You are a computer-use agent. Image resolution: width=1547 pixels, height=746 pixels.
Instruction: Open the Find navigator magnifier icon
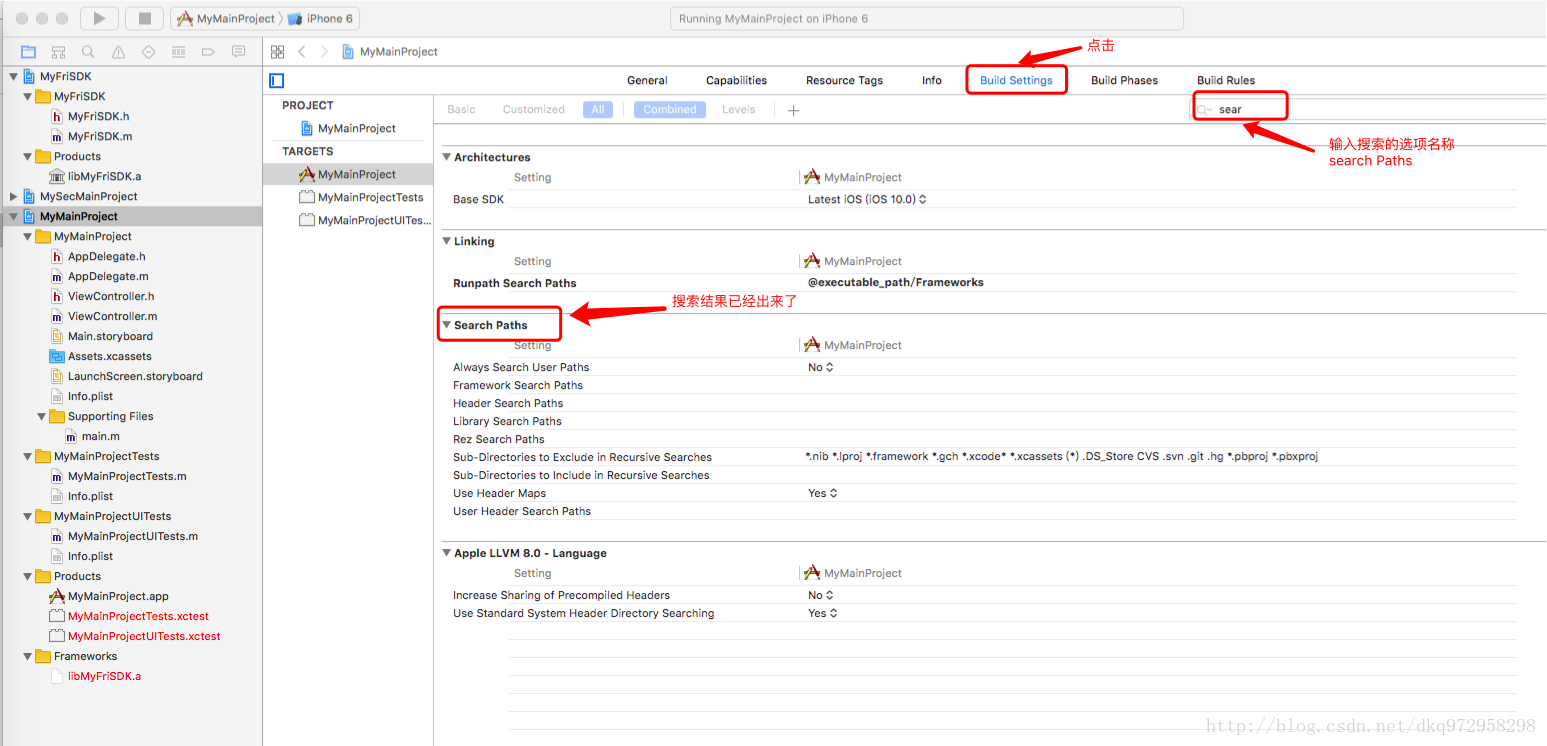pos(88,51)
